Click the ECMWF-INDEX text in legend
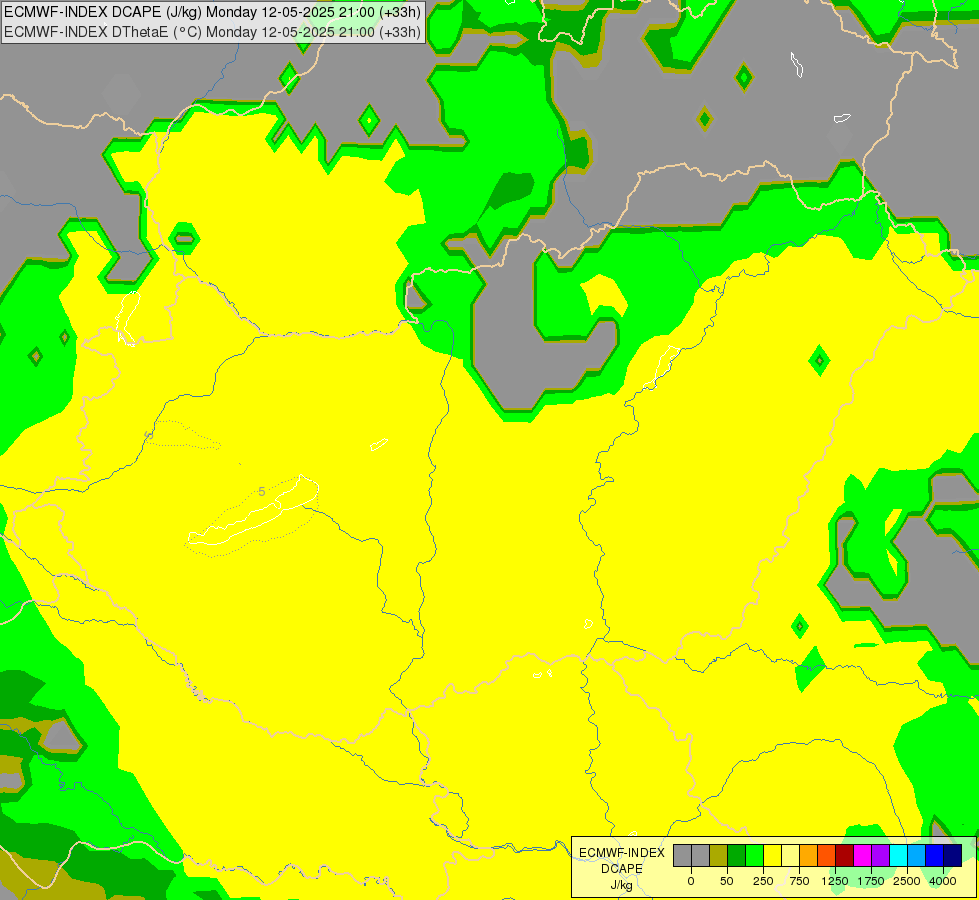 pos(622,853)
